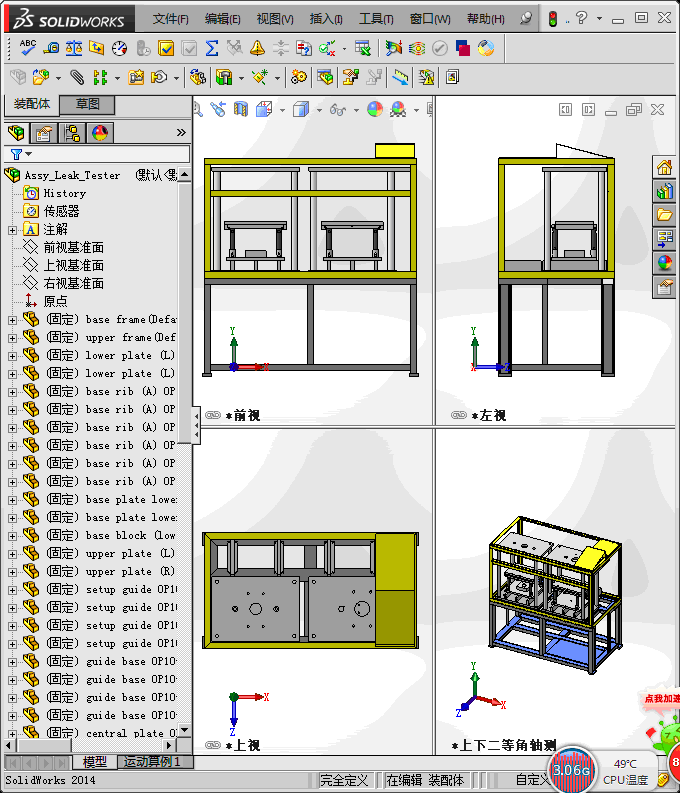
Task: Toggle the tree filter funnel
Action: point(16,154)
